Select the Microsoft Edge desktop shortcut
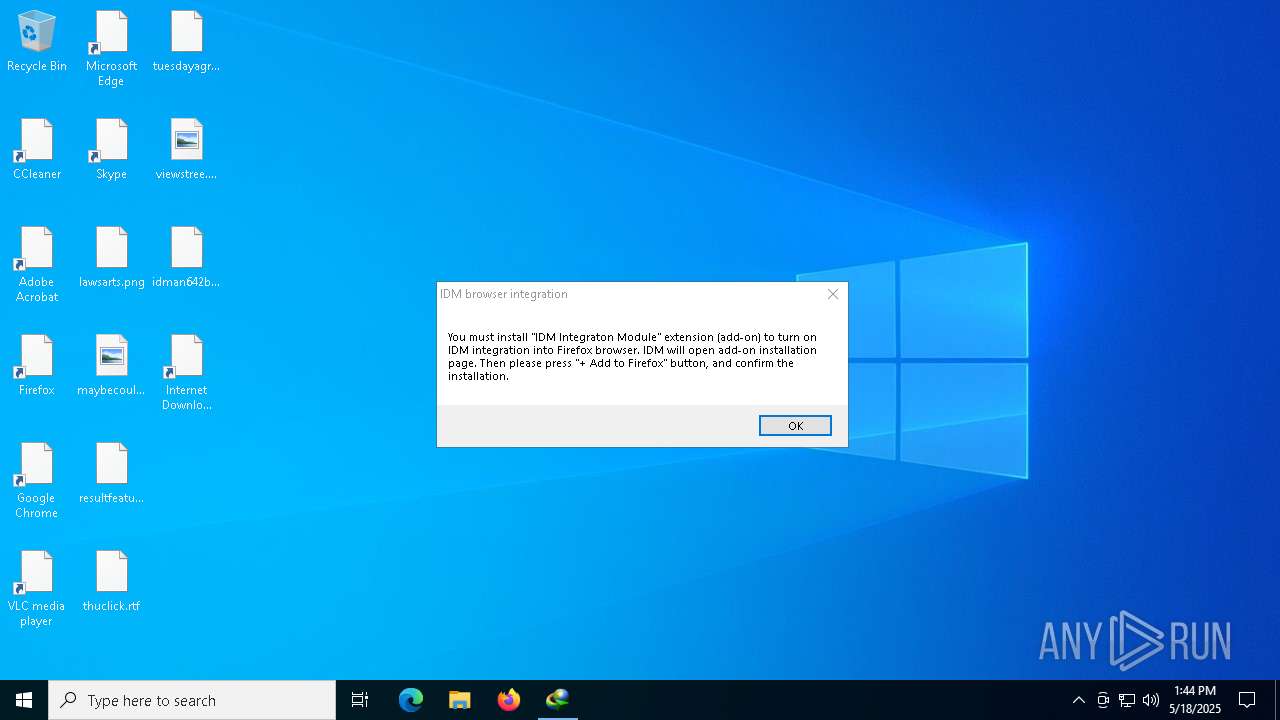Image resolution: width=1280 pixels, height=720 pixels. [x=111, y=49]
